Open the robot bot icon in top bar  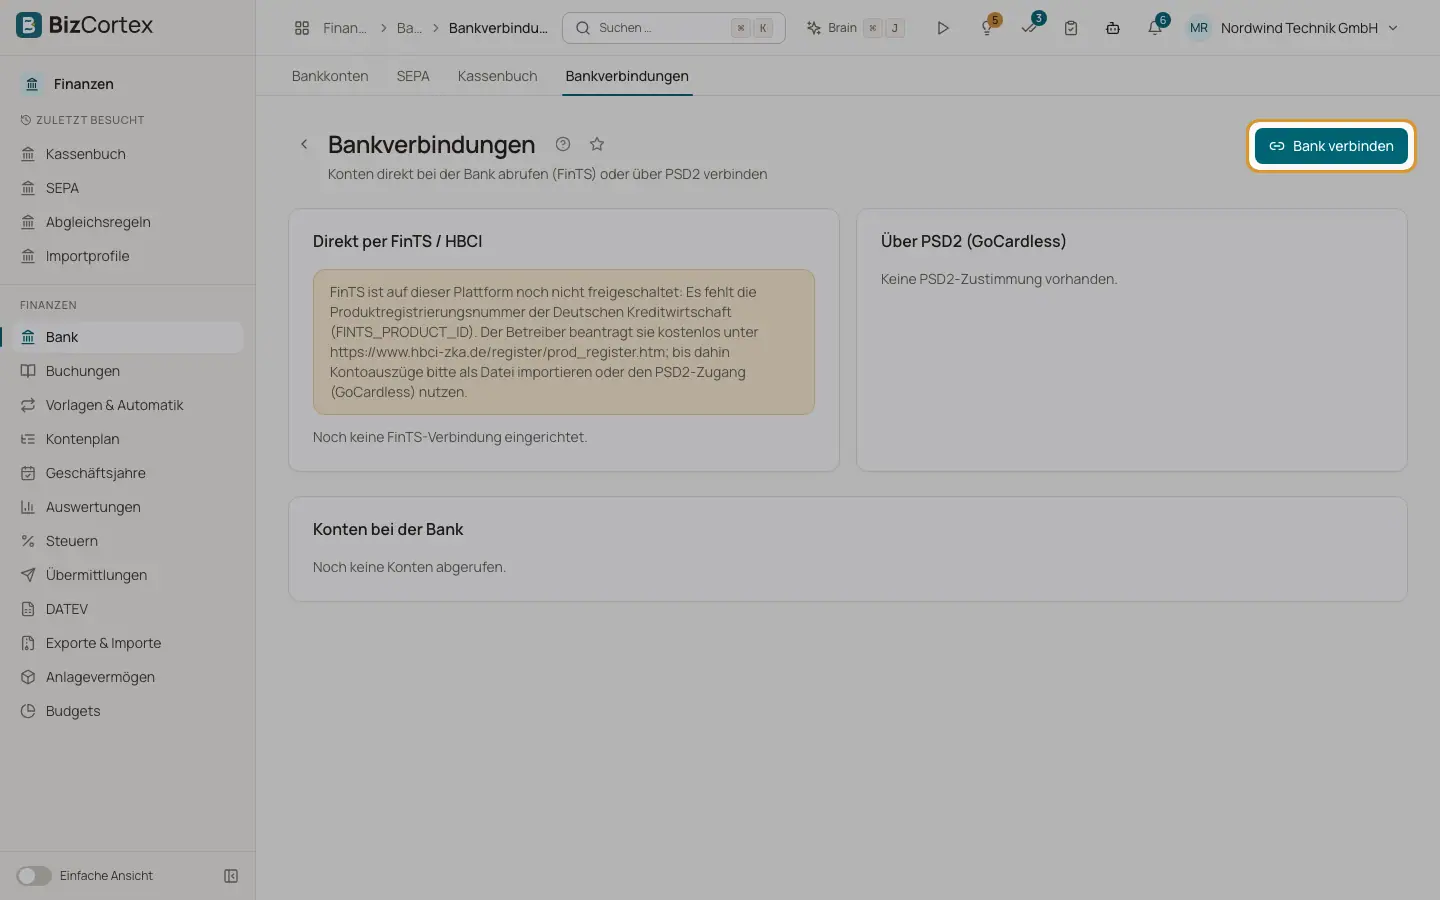[1113, 28]
